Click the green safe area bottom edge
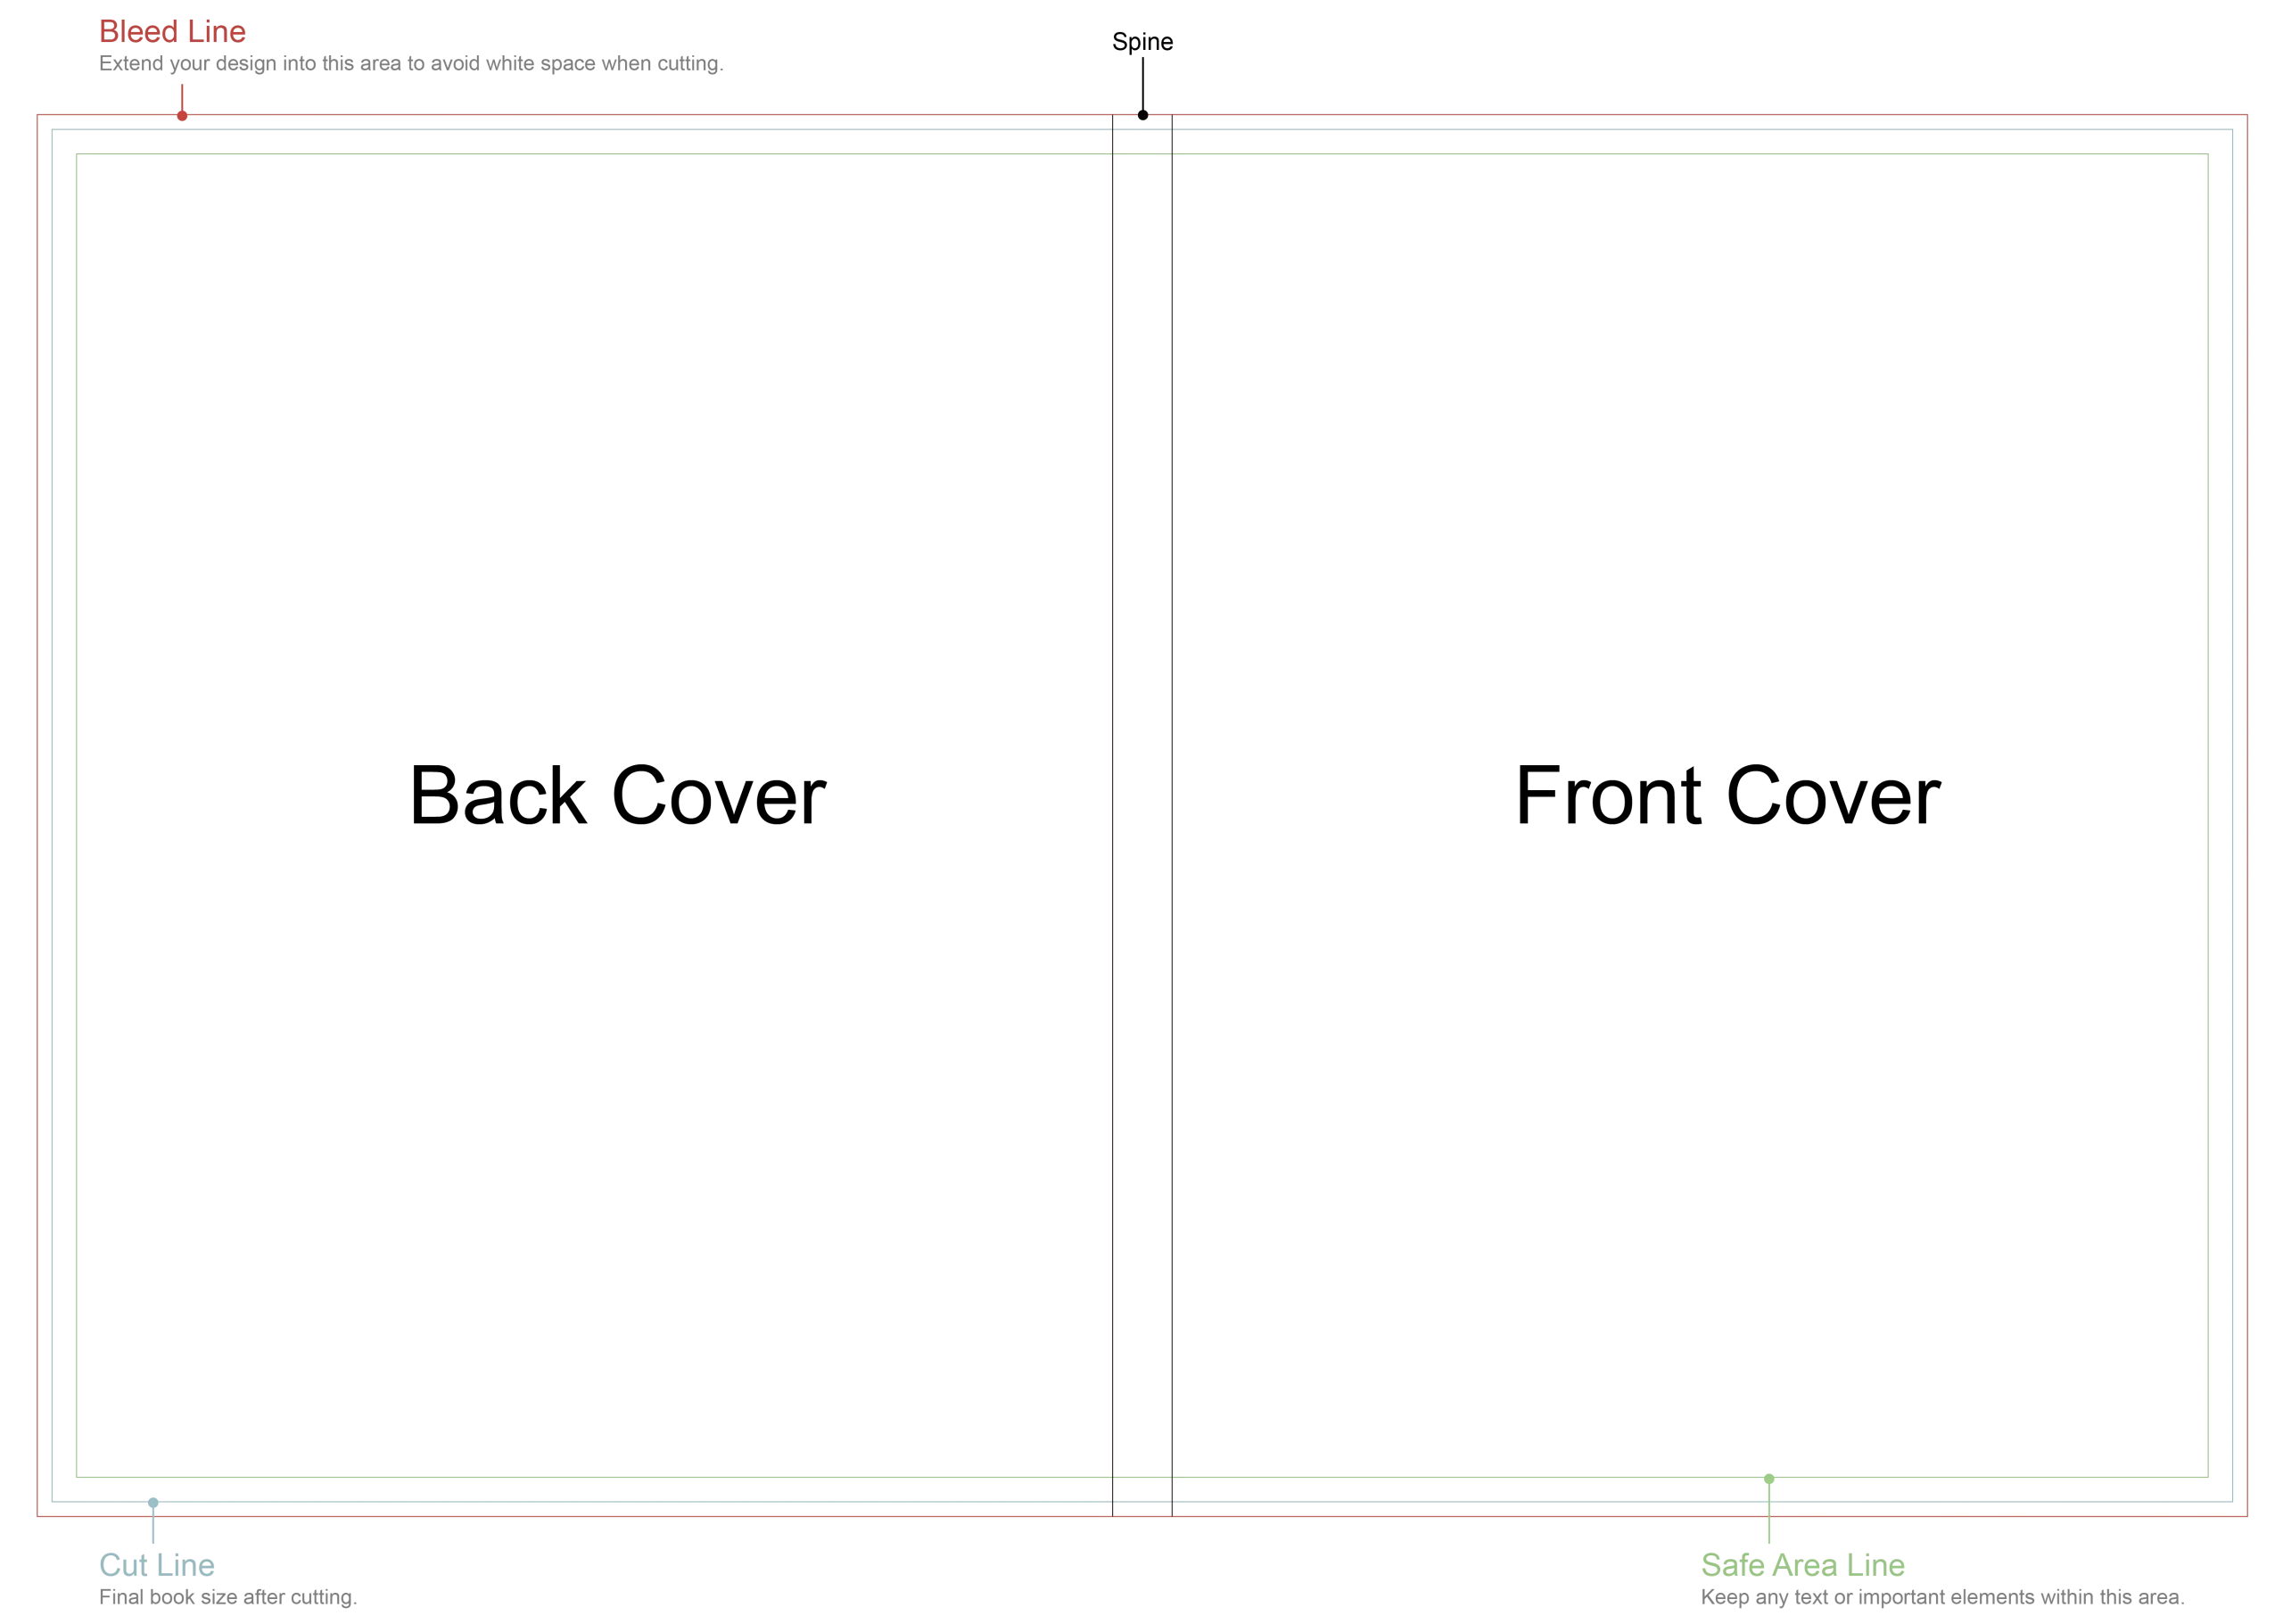The width and height of the screenshot is (2283, 1624). 600,1477
